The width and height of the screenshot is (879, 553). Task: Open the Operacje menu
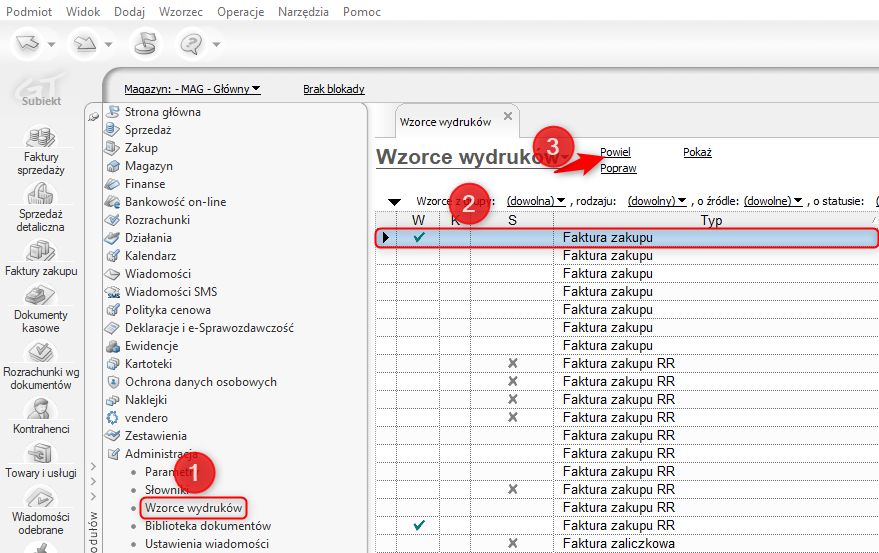point(240,12)
